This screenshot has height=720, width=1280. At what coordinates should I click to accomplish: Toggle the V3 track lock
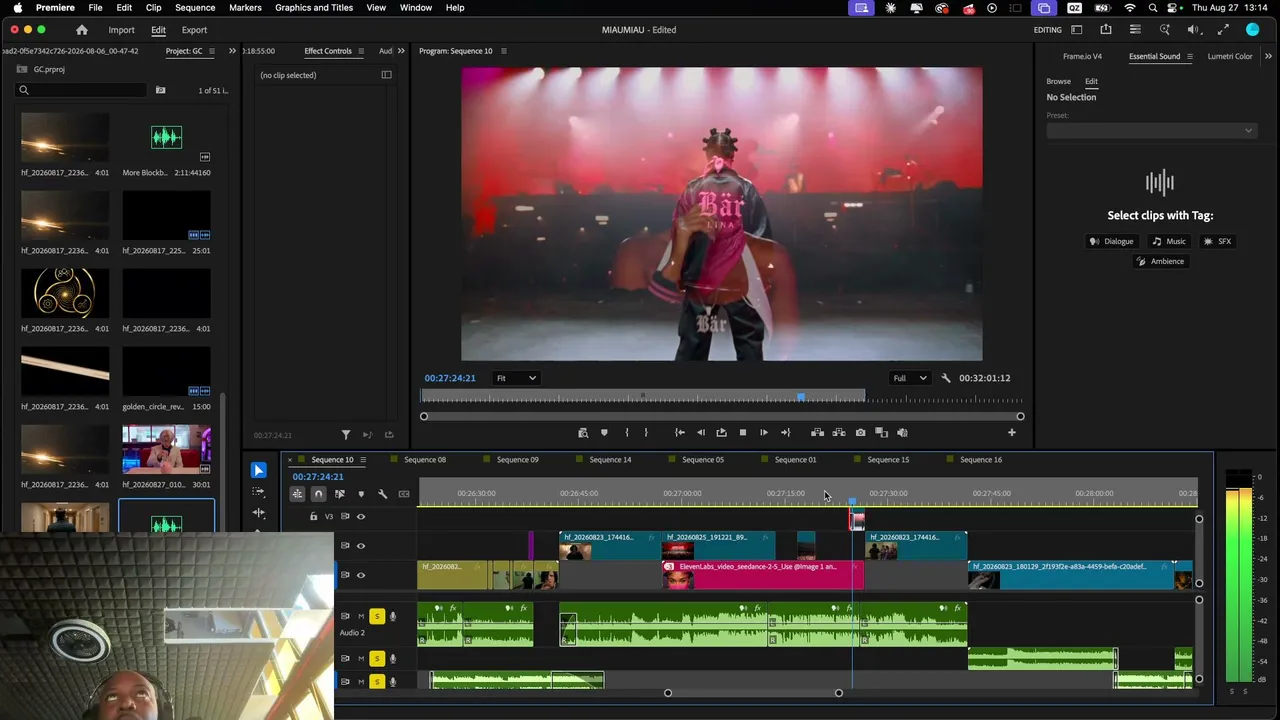click(x=313, y=517)
